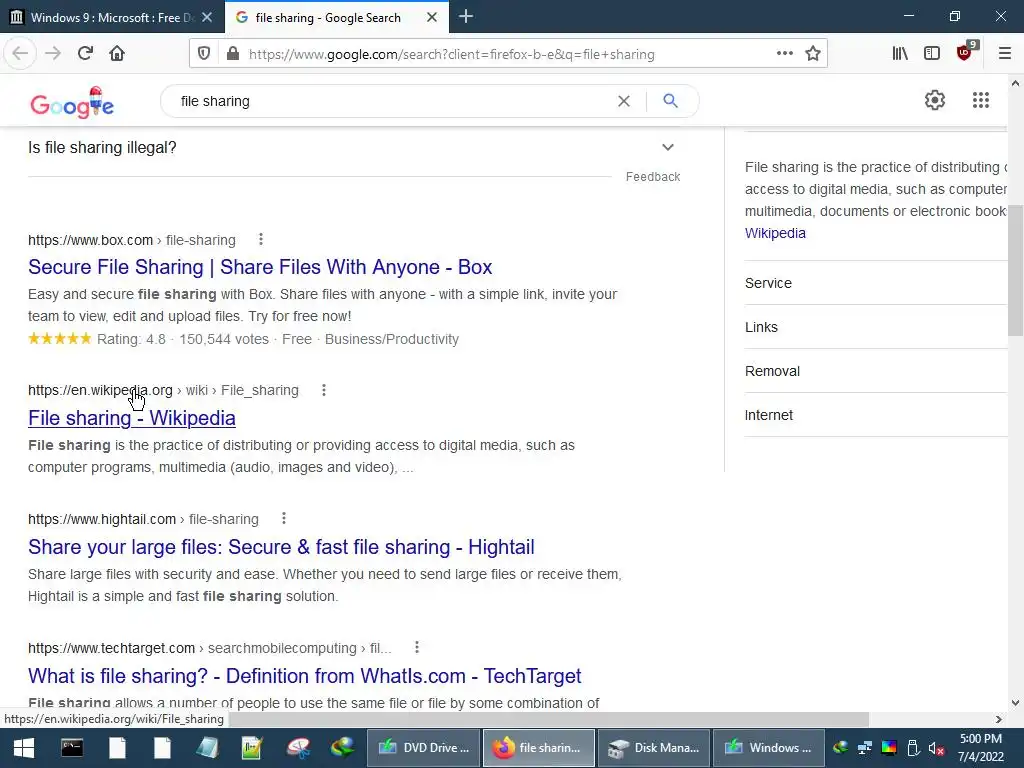Expand the Service row in the side panel
Viewport: 1024px width, 768px height.
876,283
